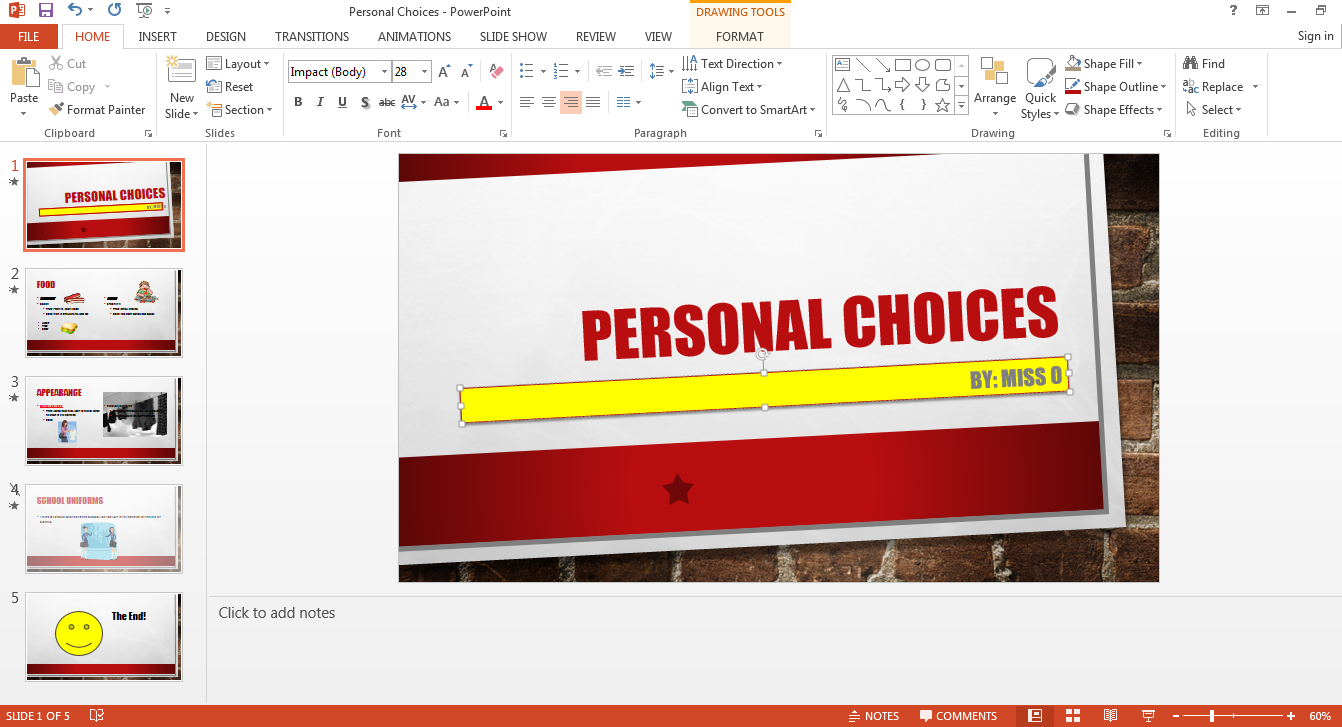
Task: Justify the paragraph text
Action: 593,102
